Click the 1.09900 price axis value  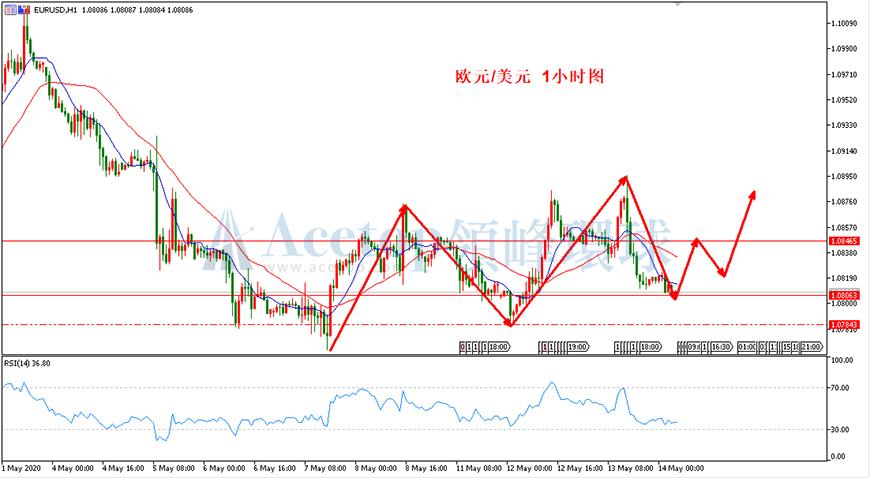843,49
